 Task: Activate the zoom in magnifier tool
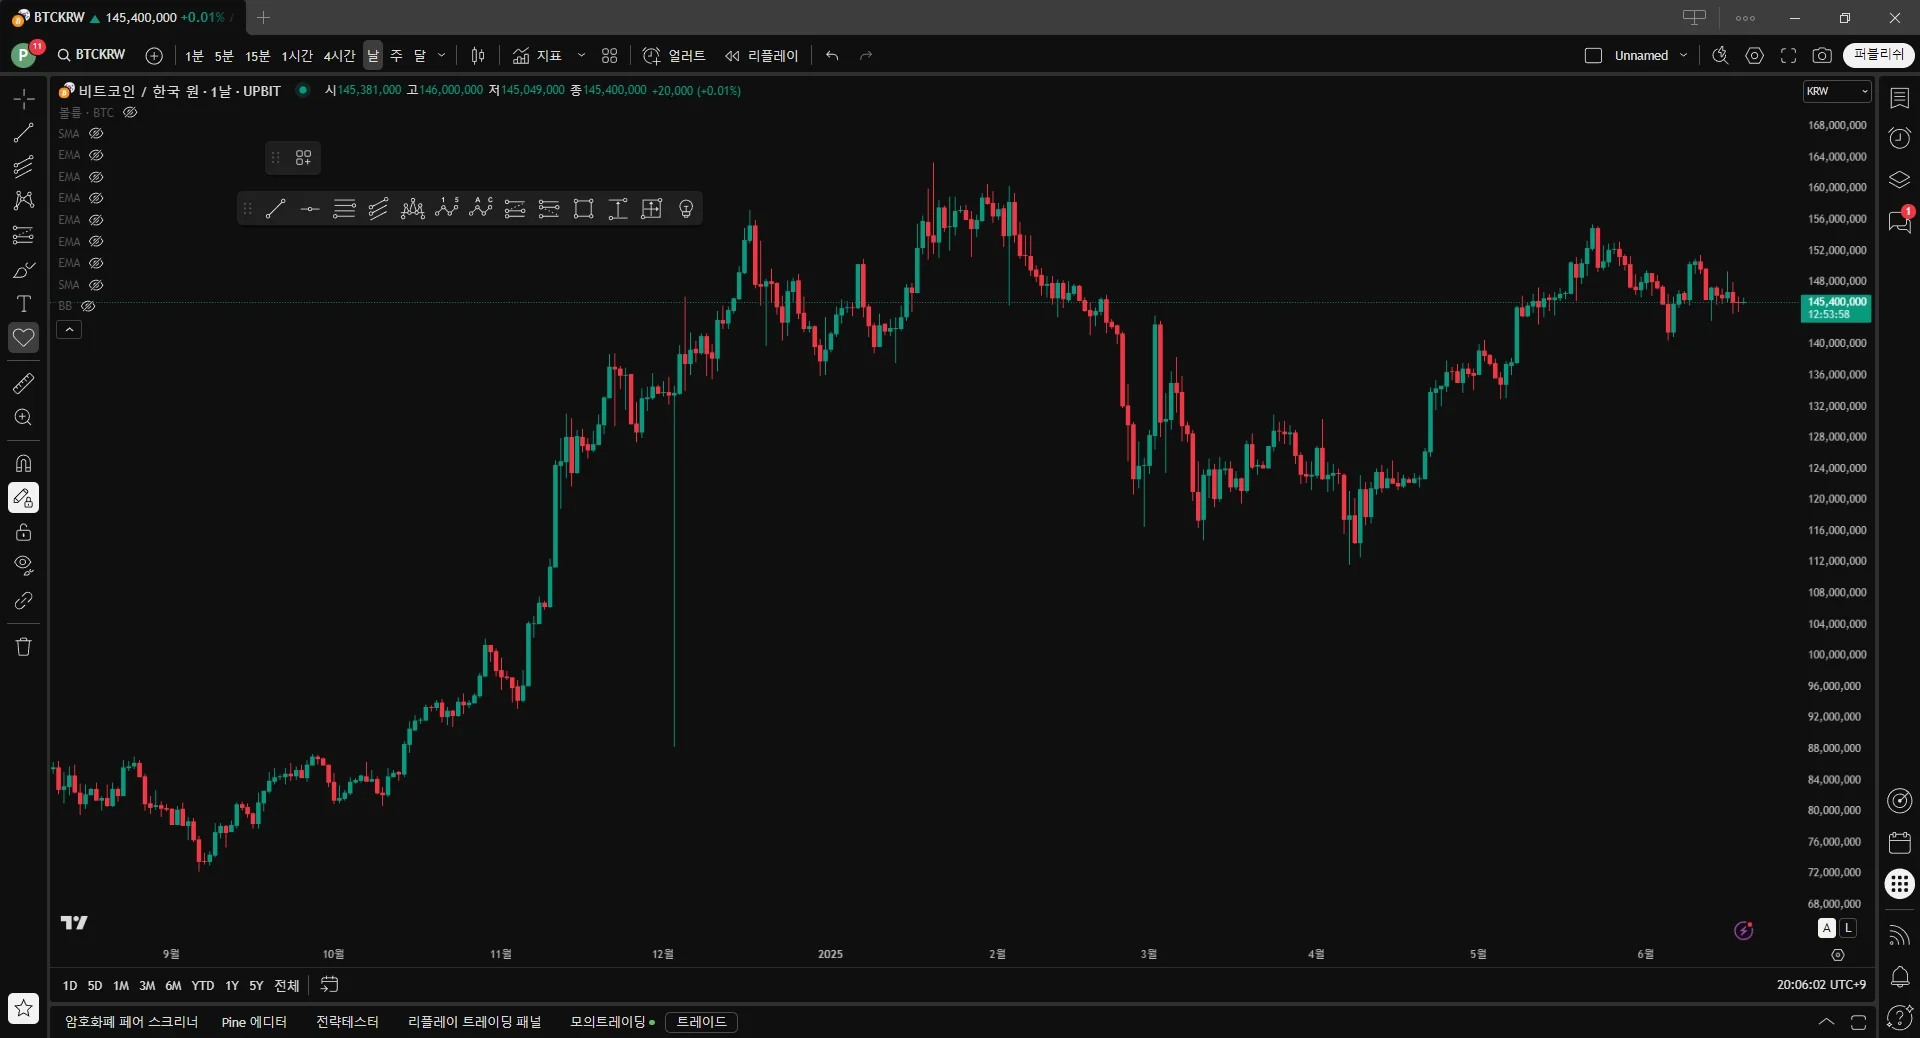(24, 417)
